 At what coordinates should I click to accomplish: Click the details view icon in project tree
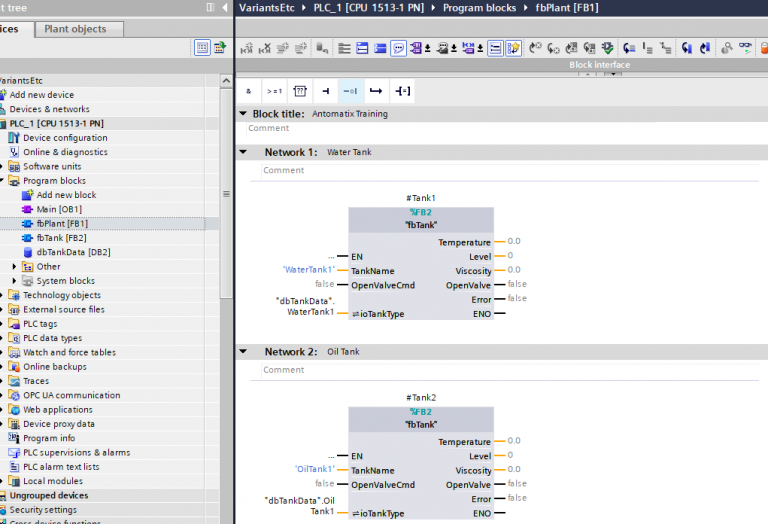point(203,47)
